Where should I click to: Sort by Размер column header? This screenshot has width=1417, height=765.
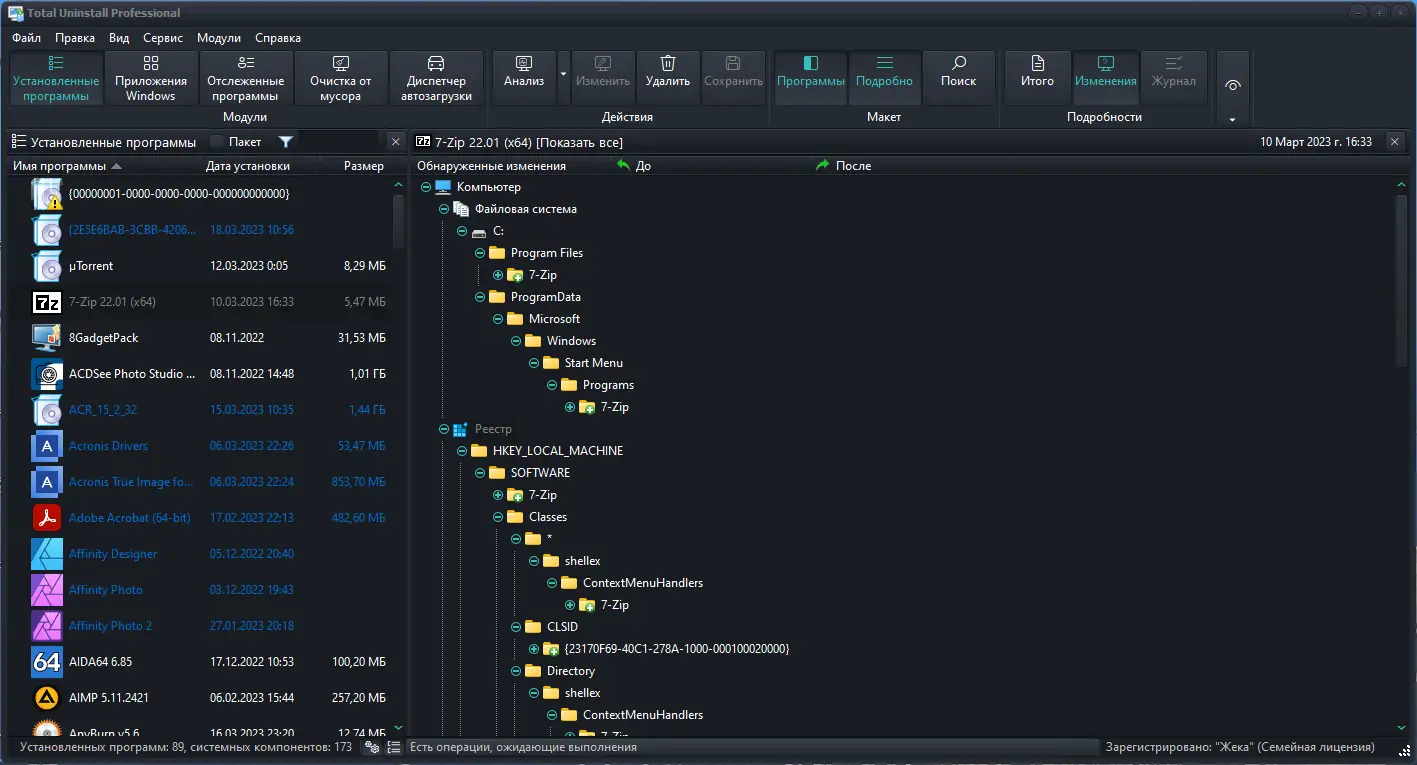click(364, 166)
